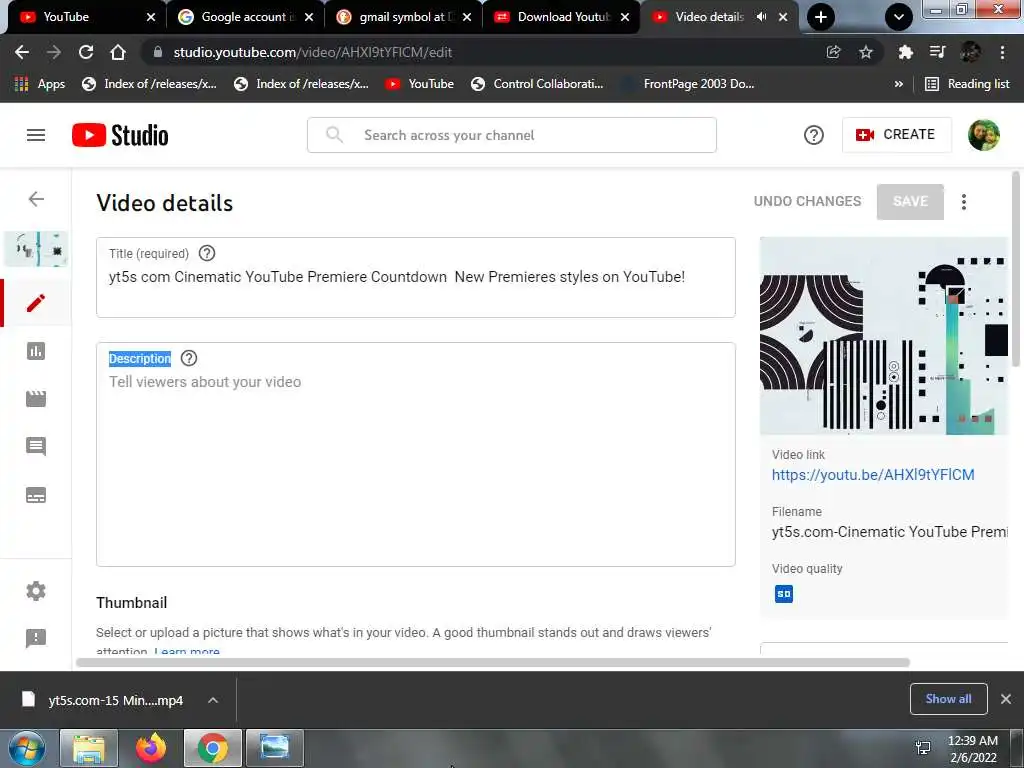
Task: Click the SAVE button
Action: pos(910,201)
